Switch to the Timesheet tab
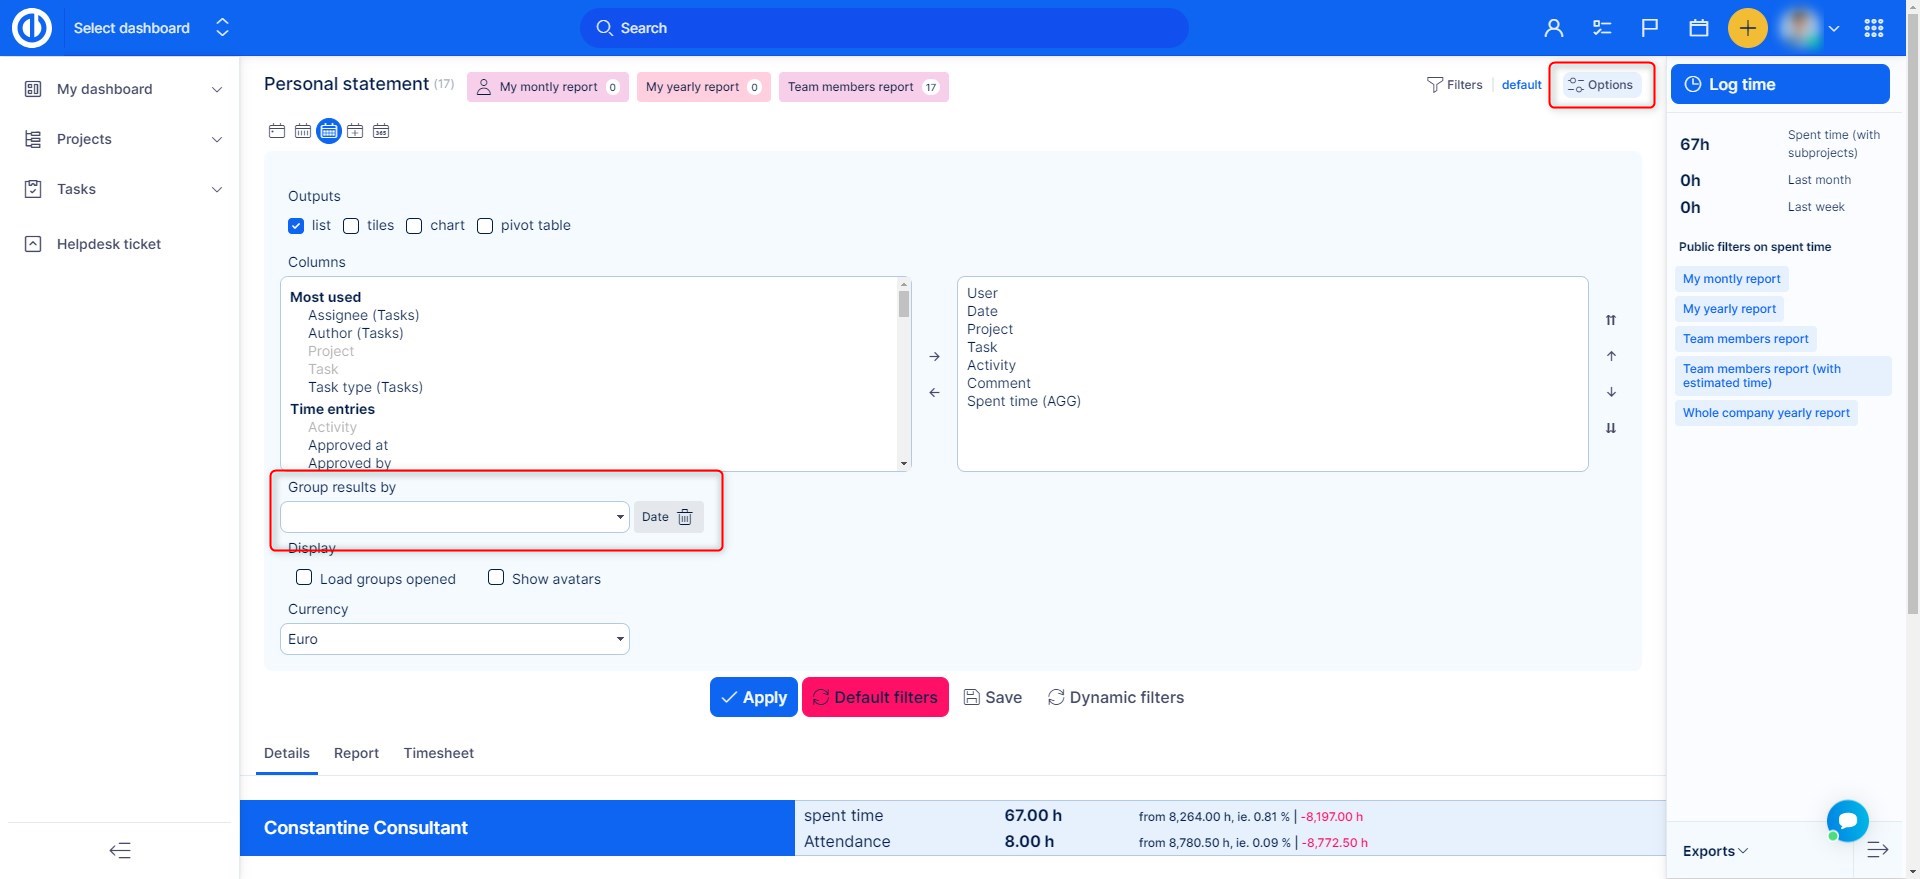Screen dimensions: 1920x879 [x=438, y=753]
